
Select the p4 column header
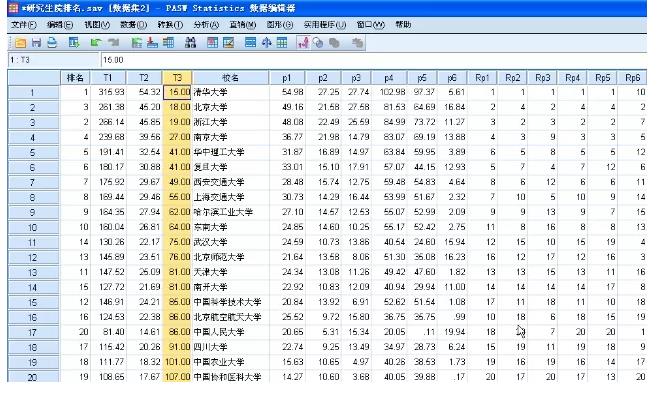point(388,78)
